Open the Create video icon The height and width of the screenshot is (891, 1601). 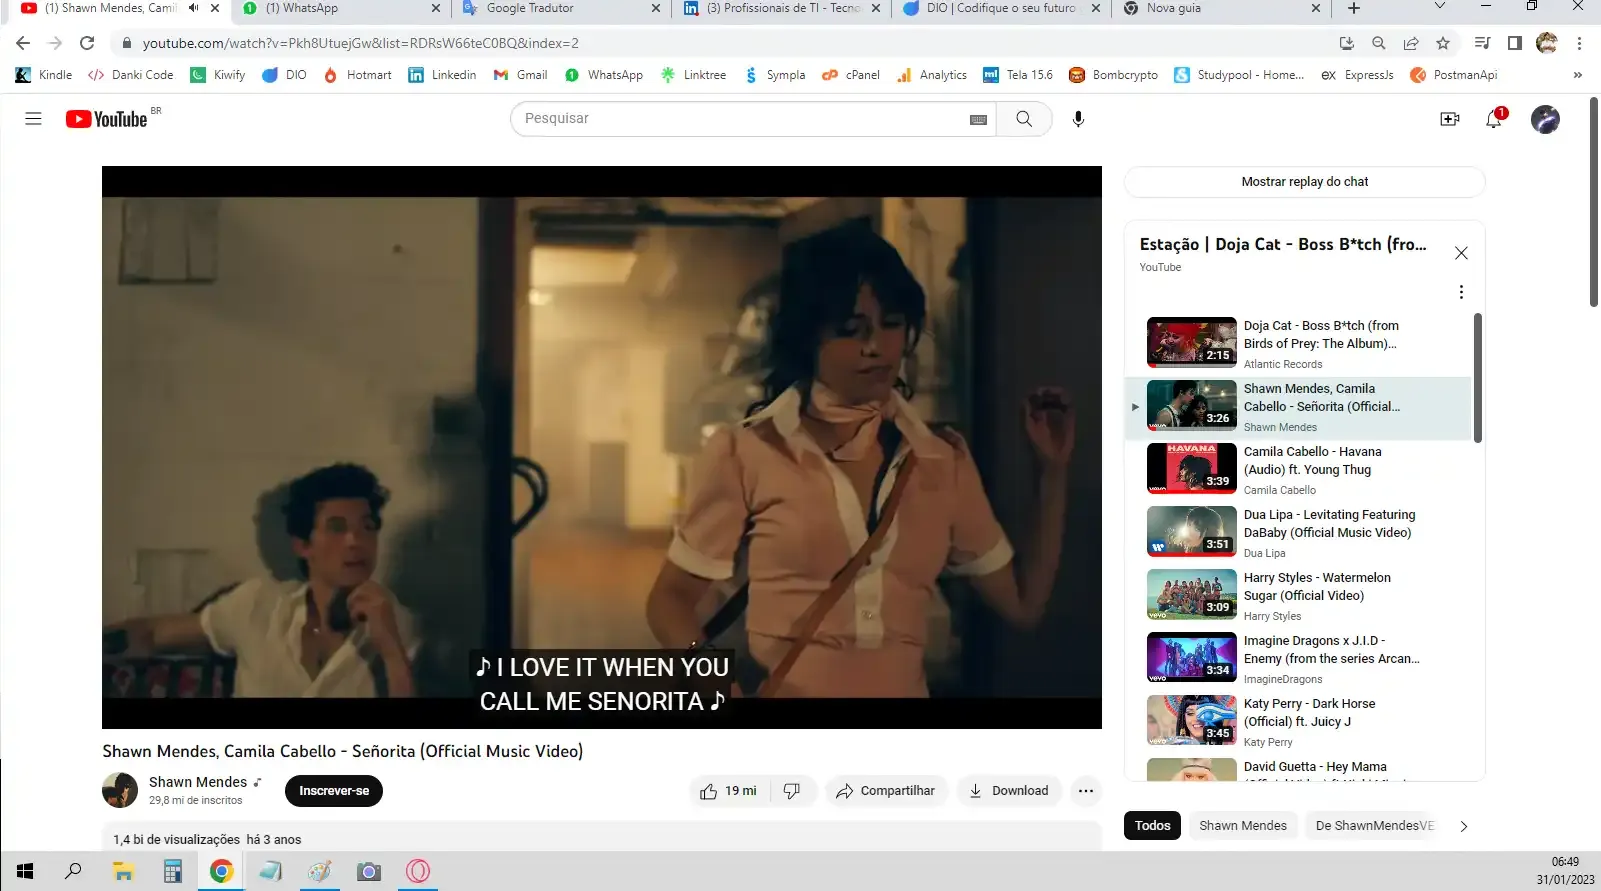coord(1449,119)
